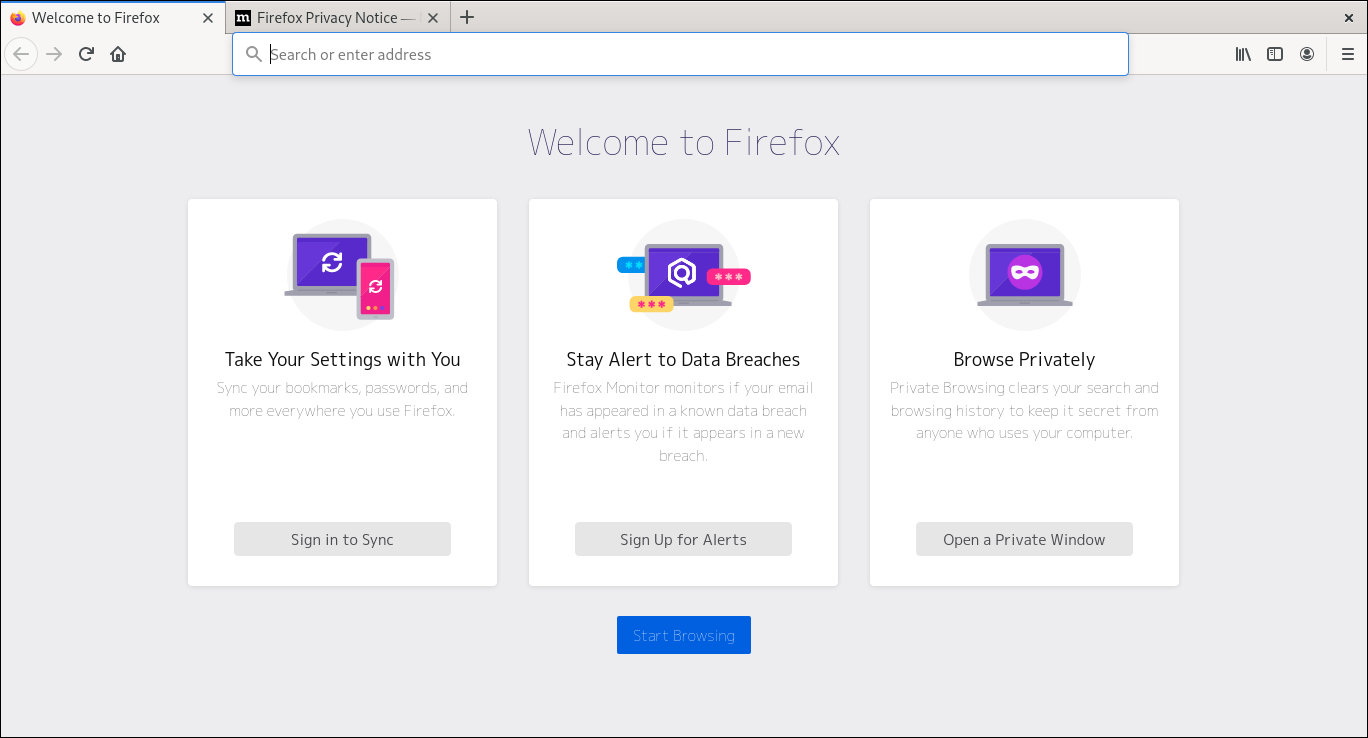
Task: Click the Firefox Monitor illustration
Action: click(683, 275)
